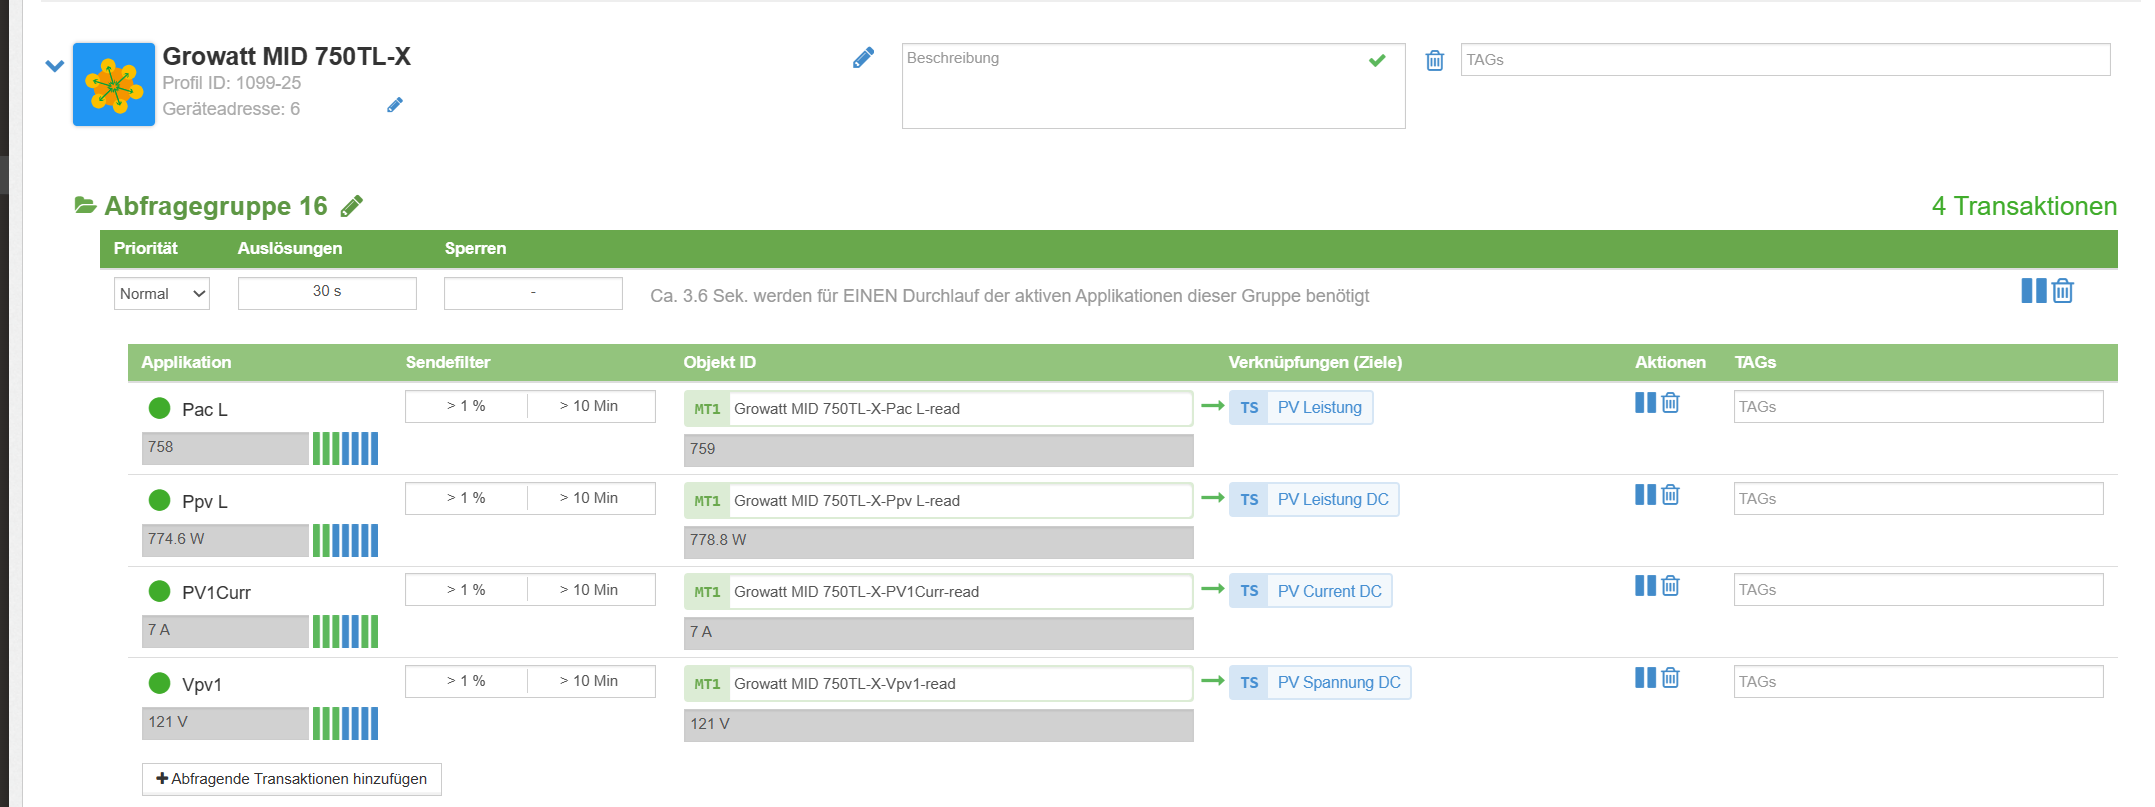Toggle PV1Curr green status indicator

(159, 591)
